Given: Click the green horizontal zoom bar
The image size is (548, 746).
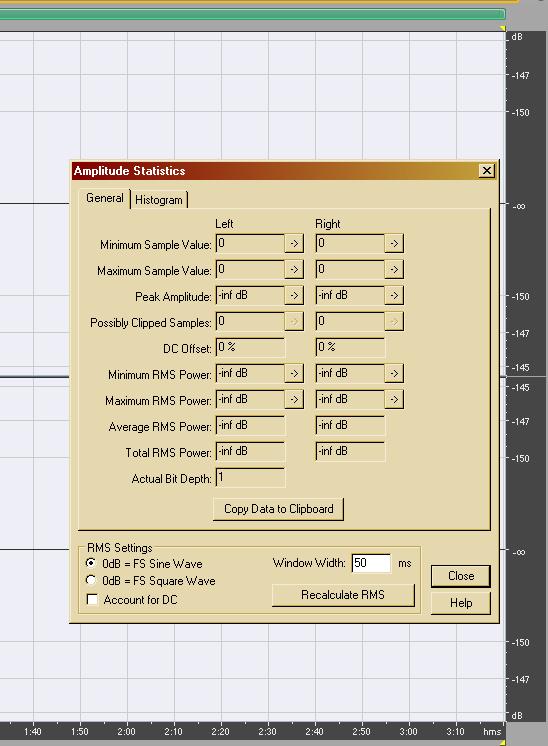Looking at the screenshot, I should coord(252,13).
